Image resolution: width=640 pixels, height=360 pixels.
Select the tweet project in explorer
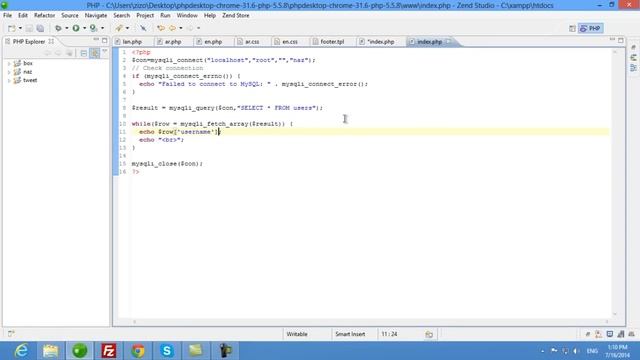[x=30, y=80]
